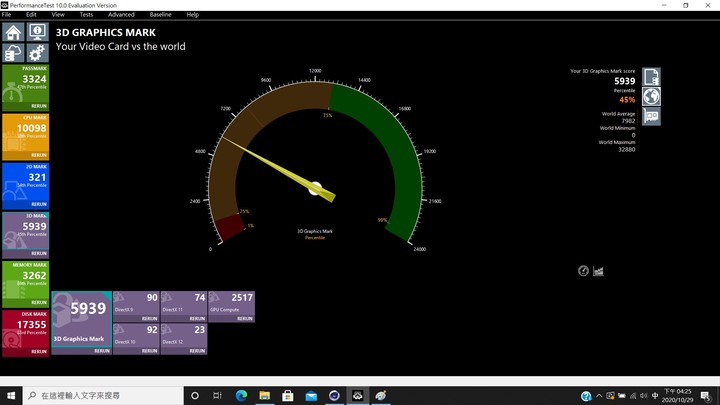Select the world comparison globe icon
The image size is (720, 405).
(x=651, y=96)
